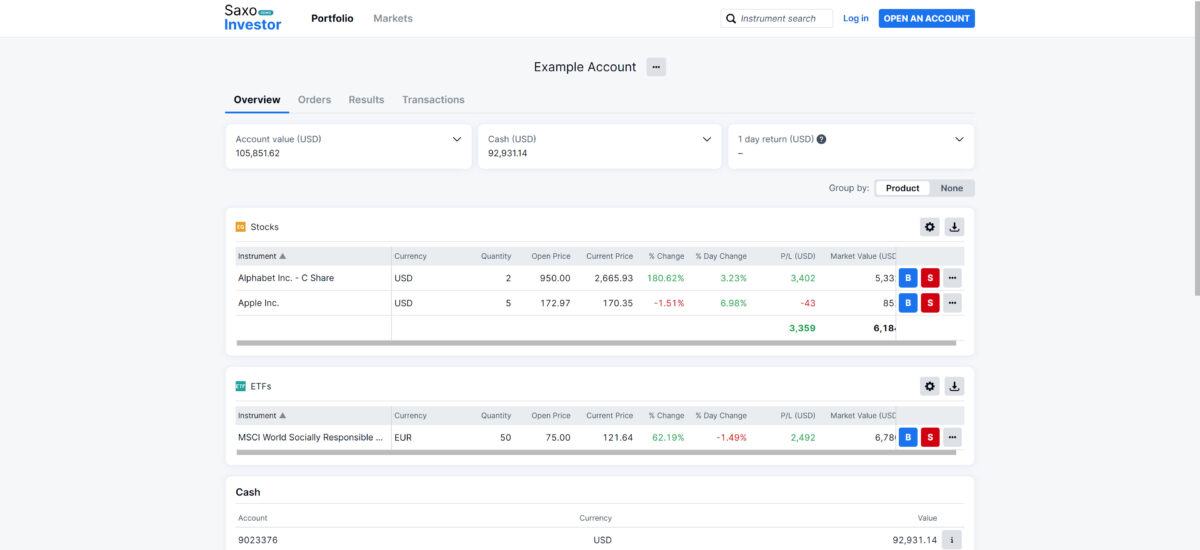Click Alphabet 180.62% change value
Viewport: 1200px width, 550px height.
pyautogui.click(x=666, y=278)
